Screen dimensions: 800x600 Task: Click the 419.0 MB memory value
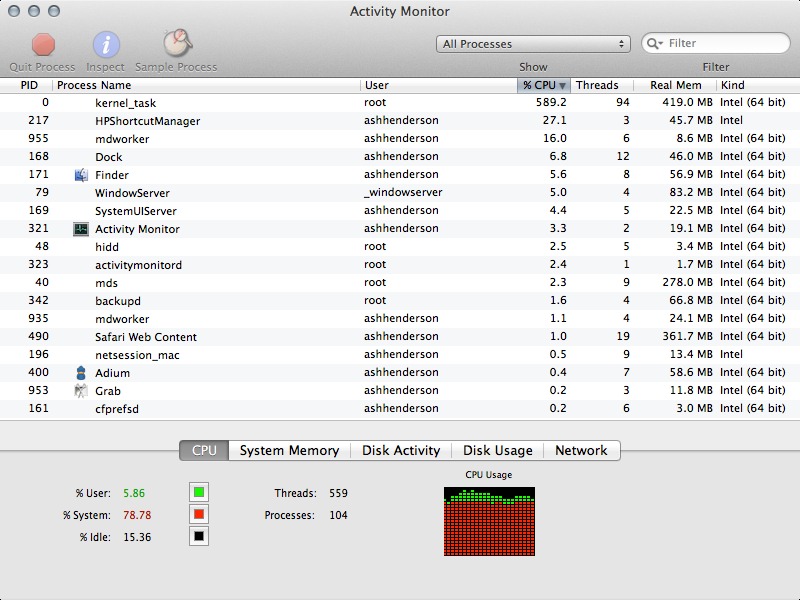(687, 103)
